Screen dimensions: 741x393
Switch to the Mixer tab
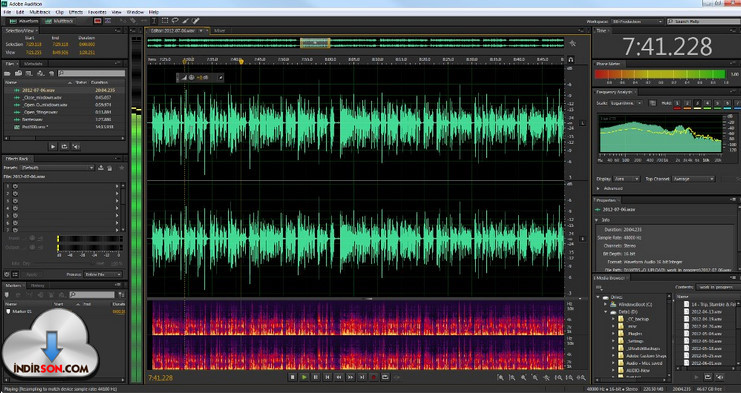pos(220,31)
